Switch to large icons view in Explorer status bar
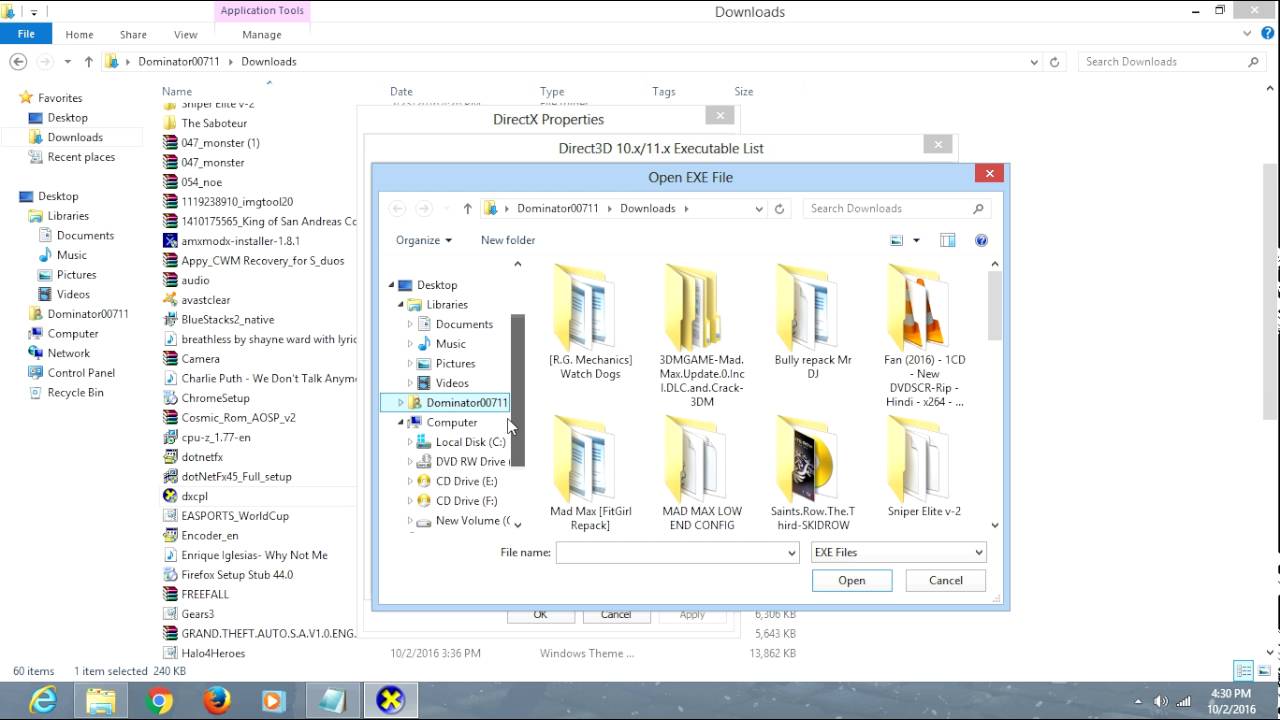The width and height of the screenshot is (1280, 720). tap(1265, 671)
